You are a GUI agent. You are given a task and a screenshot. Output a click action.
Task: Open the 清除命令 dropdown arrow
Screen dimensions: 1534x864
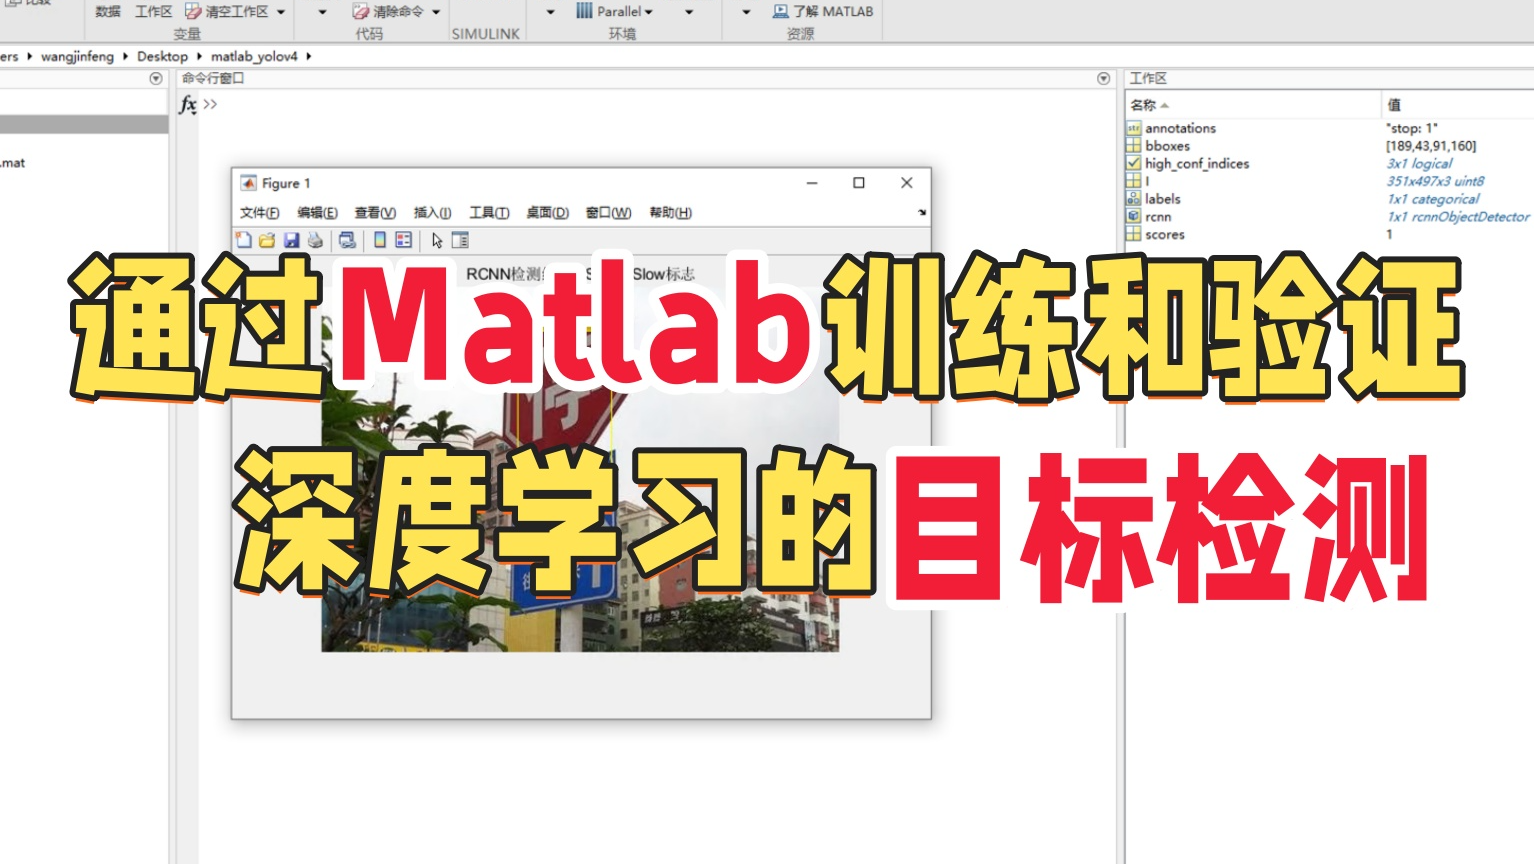coord(436,12)
